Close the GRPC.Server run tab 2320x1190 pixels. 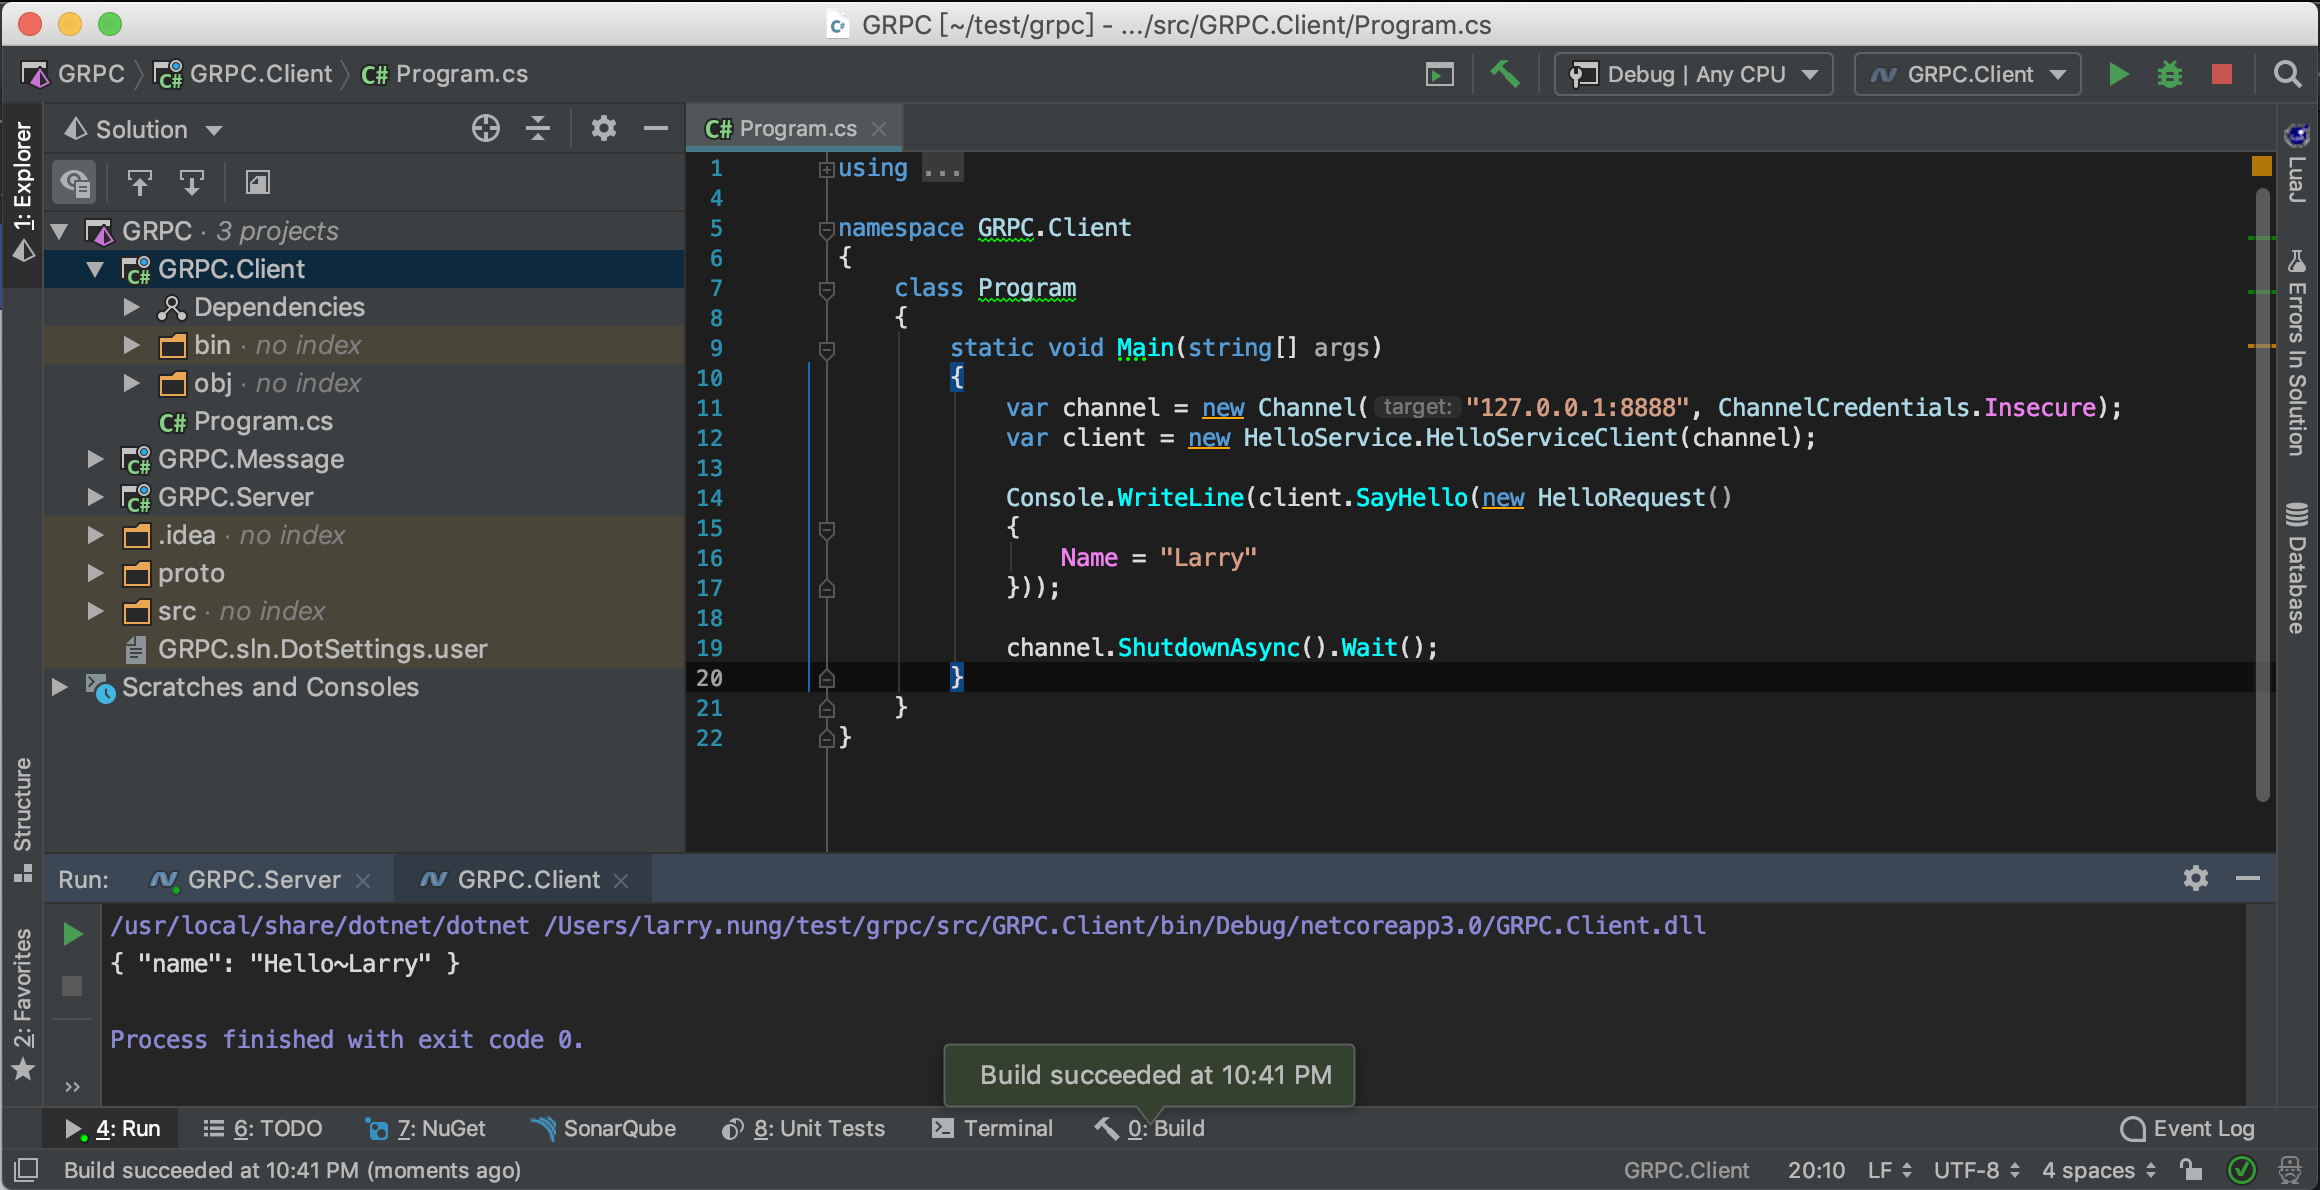[363, 880]
